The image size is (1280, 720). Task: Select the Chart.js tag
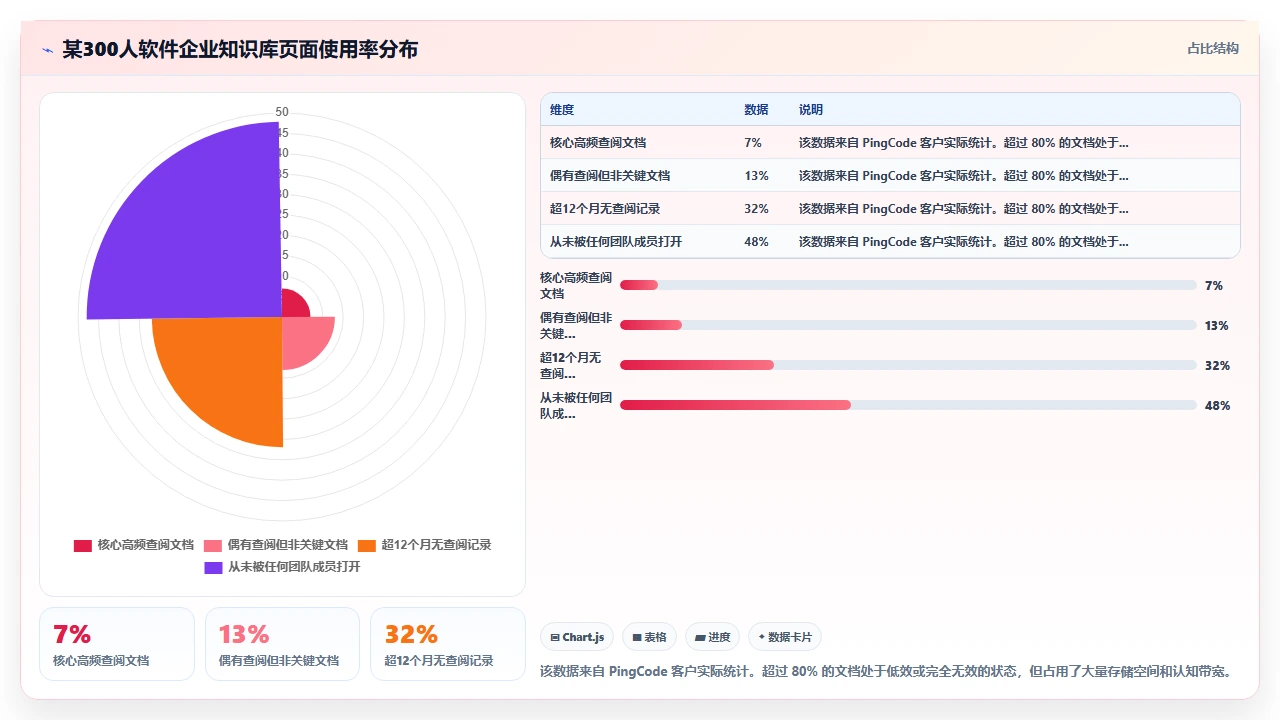[x=577, y=637]
